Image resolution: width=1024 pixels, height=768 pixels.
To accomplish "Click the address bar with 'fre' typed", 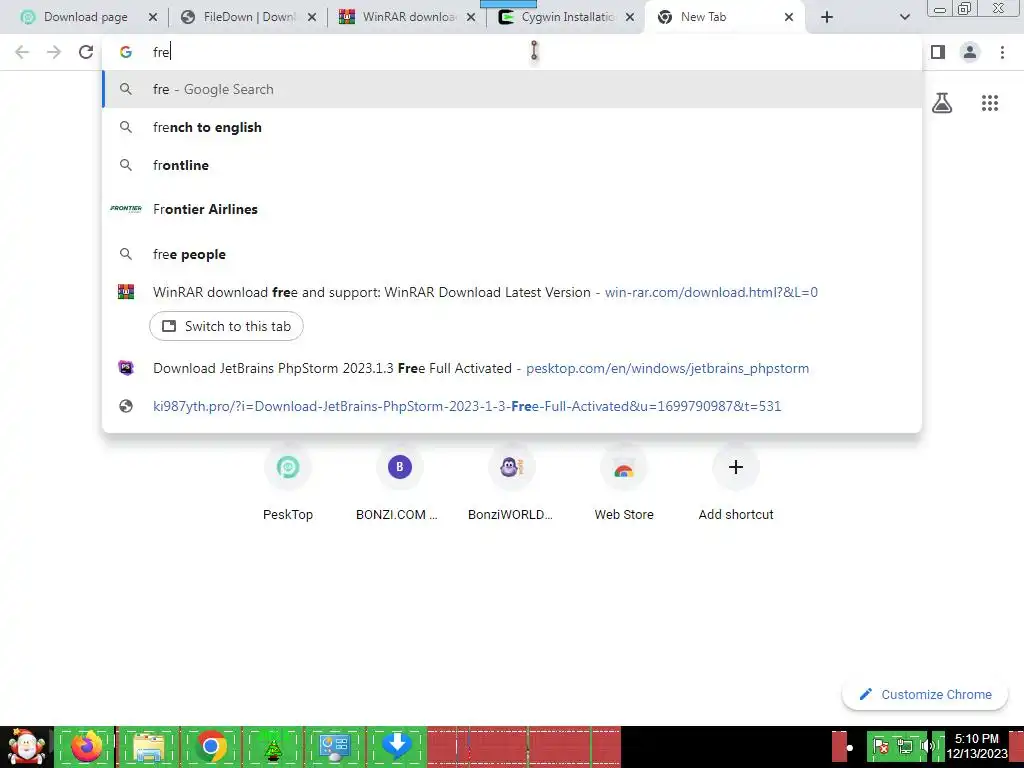I will (512, 52).
